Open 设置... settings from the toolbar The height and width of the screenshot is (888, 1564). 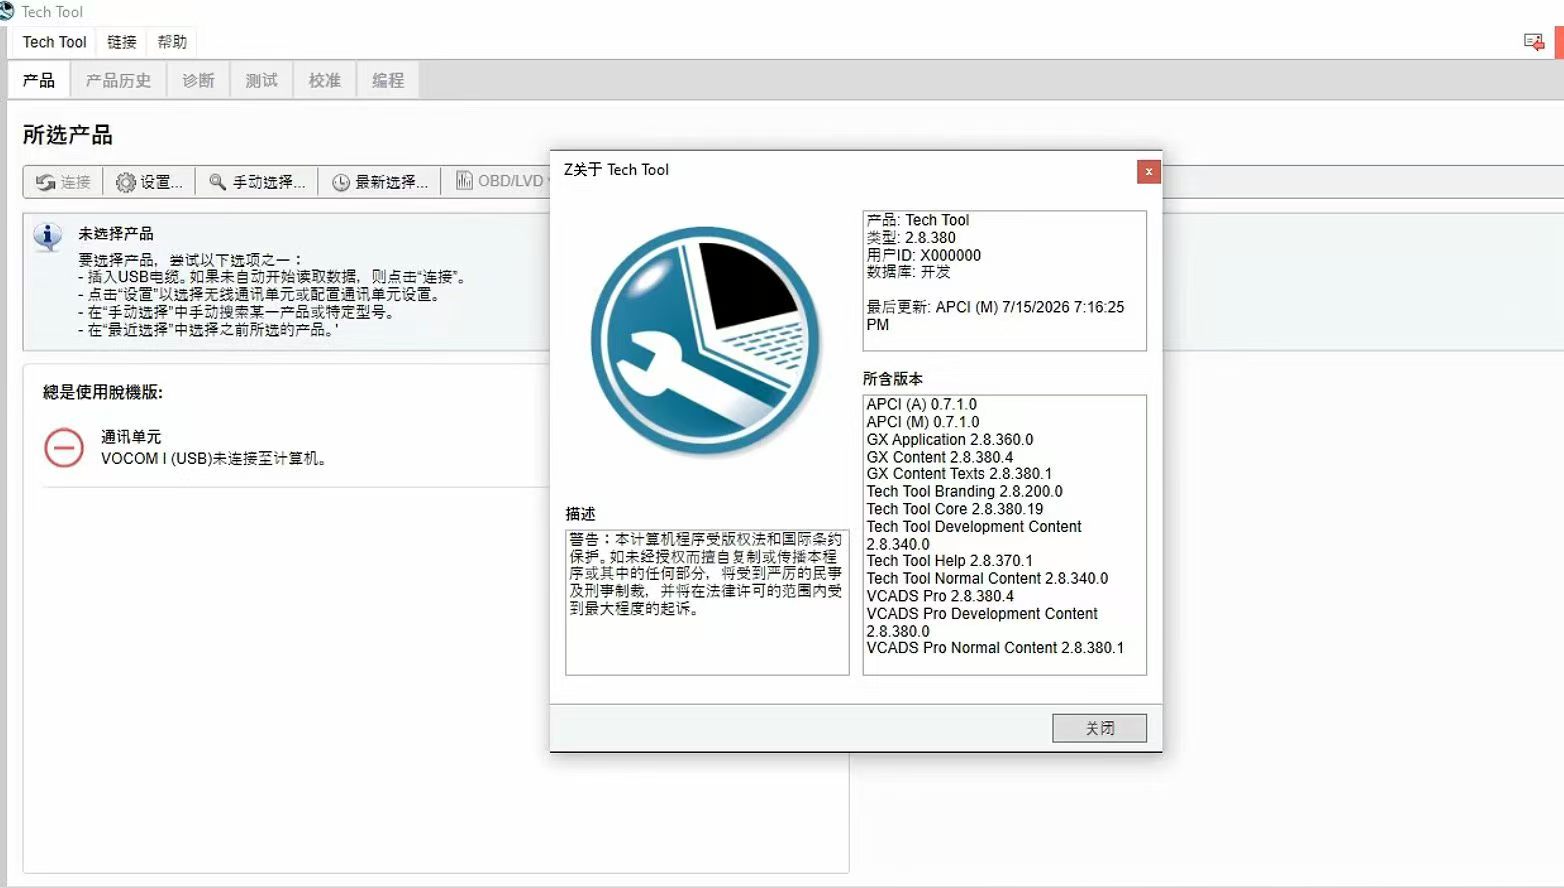149,182
